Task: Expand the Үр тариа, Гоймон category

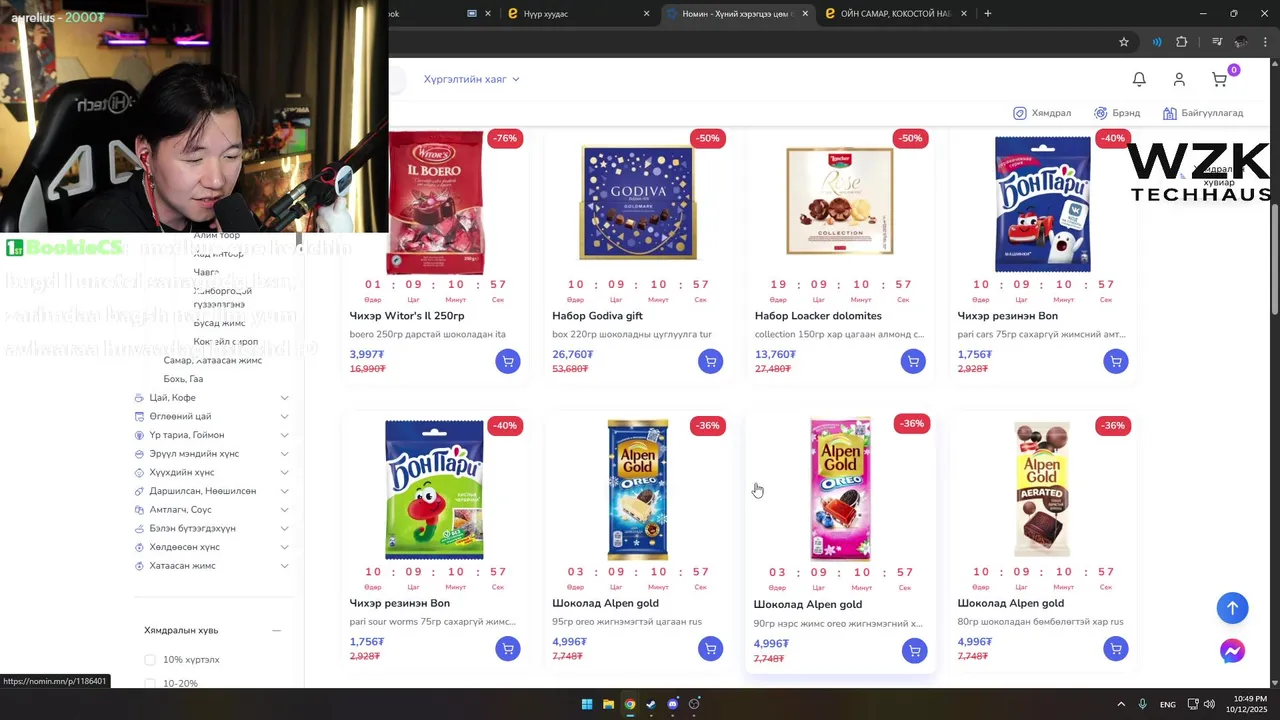Action: click(285, 435)
